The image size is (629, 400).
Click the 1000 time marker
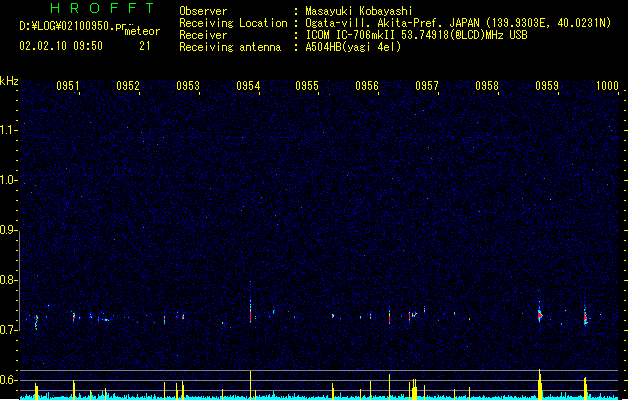pos(607,86)
